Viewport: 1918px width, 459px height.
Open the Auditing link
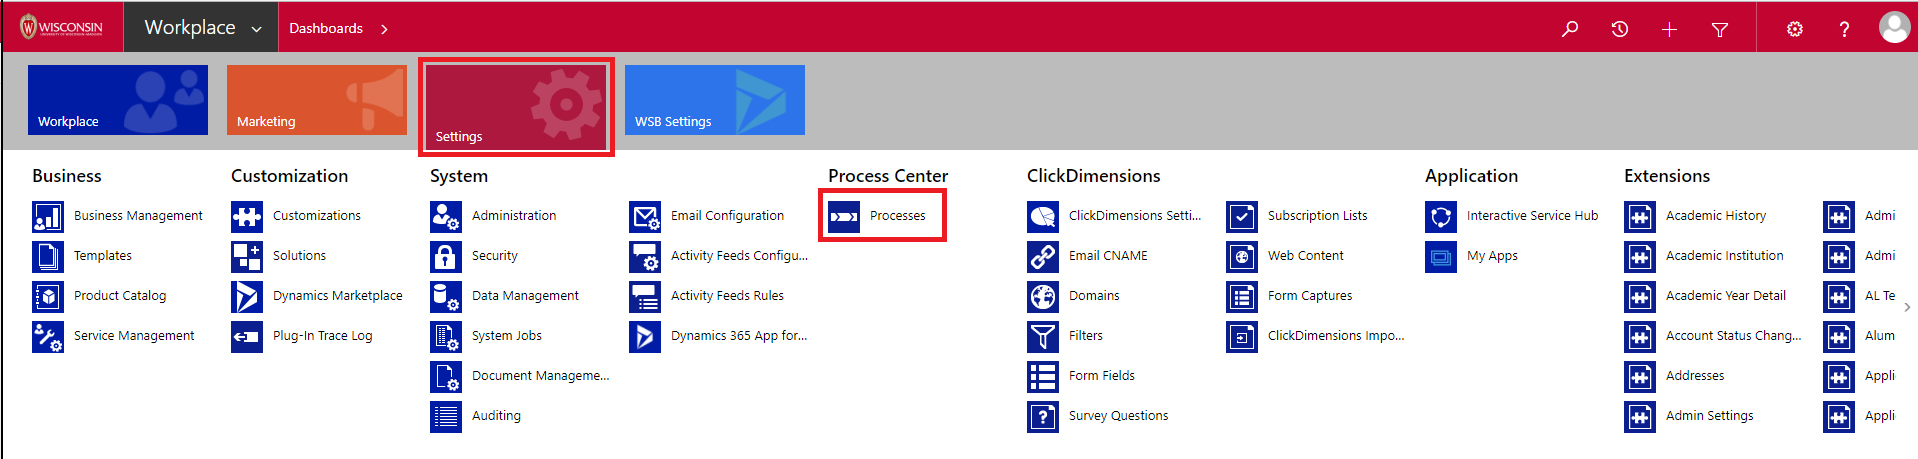[x=496, y=416]
